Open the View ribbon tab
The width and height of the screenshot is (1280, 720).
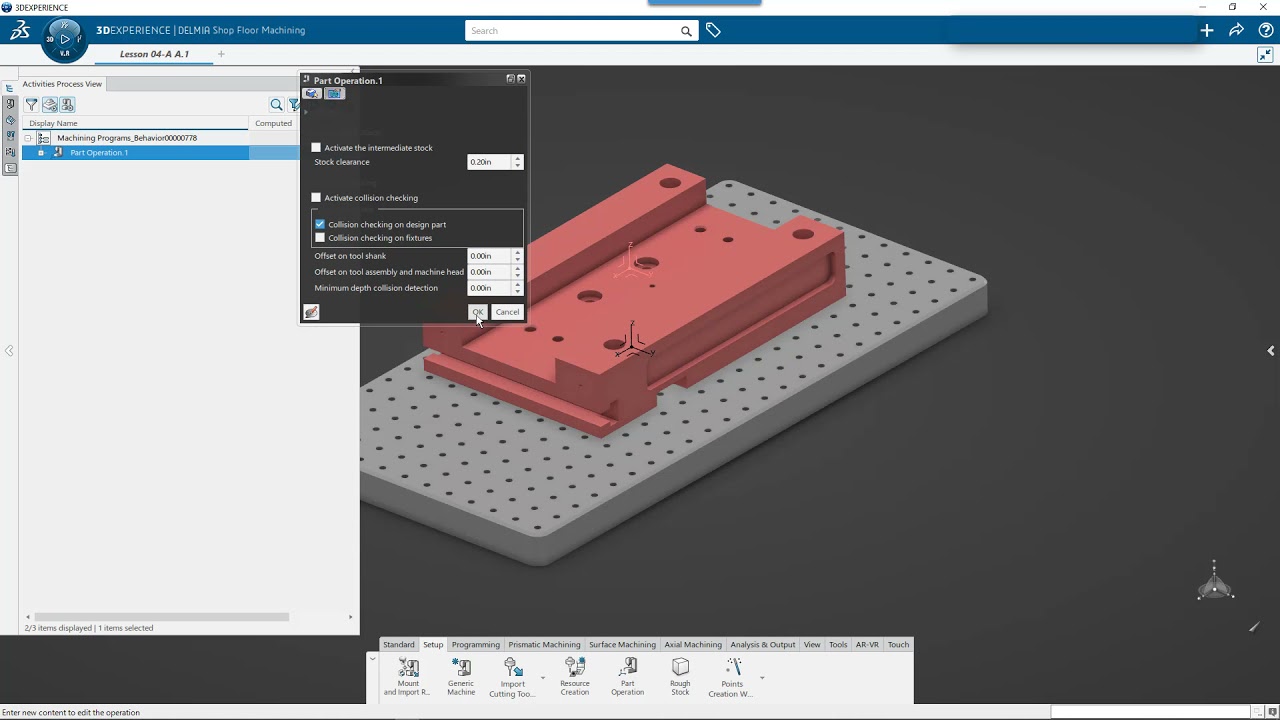click(x=812, y=645)
